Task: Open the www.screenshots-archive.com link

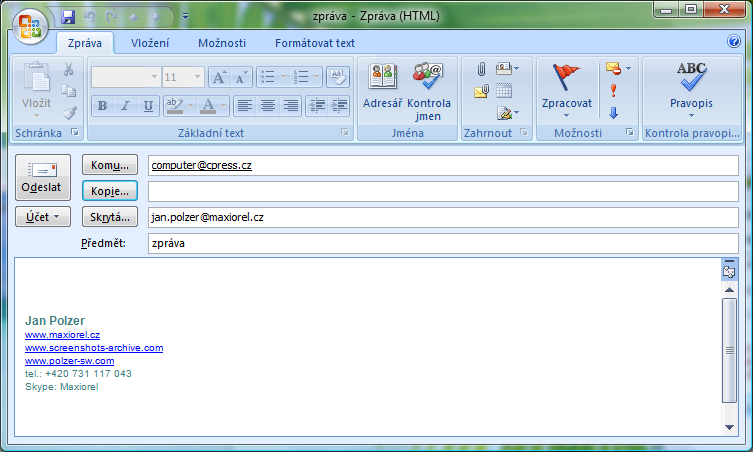Action: click(94, 348)
